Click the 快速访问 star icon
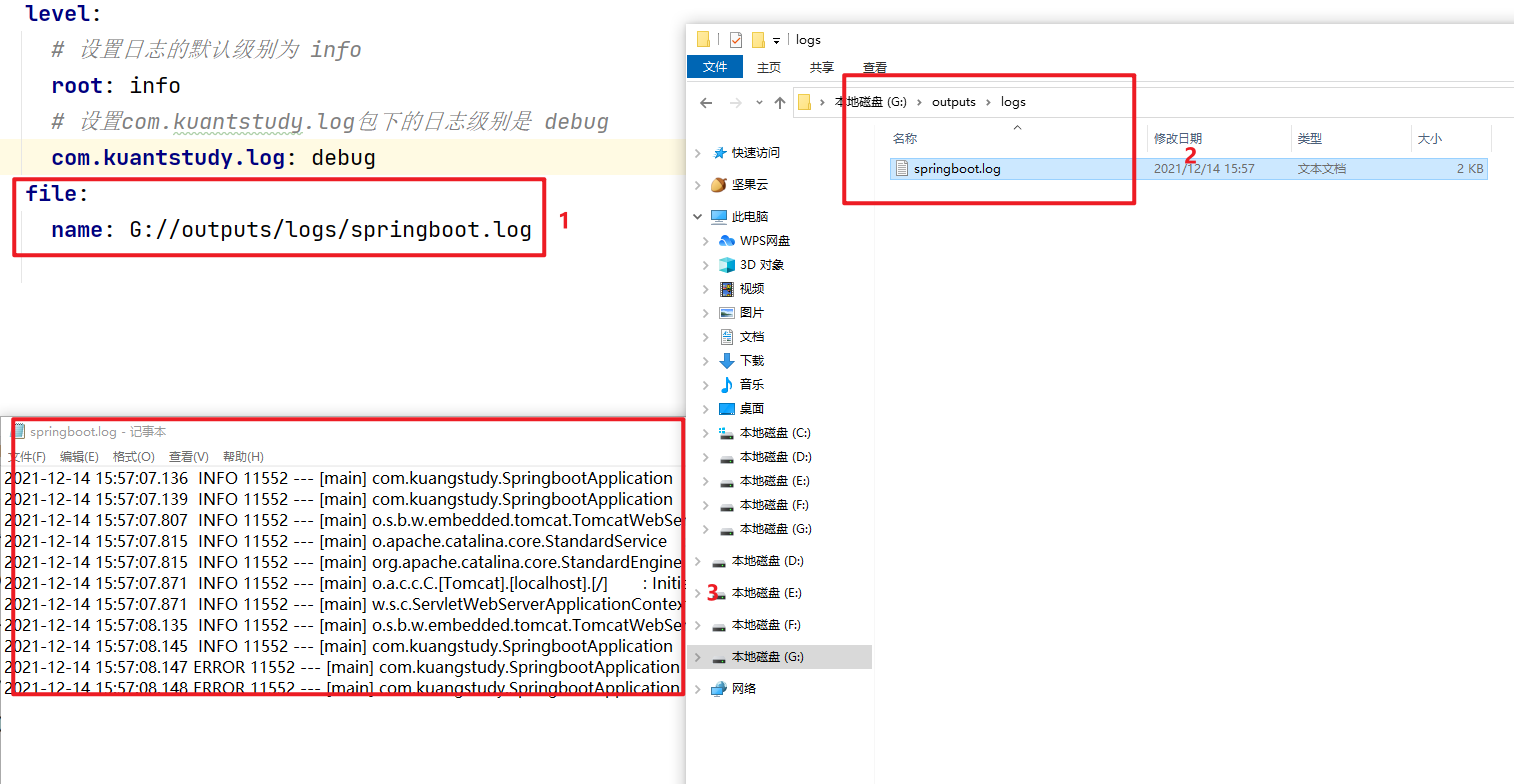 pos(719,153)
